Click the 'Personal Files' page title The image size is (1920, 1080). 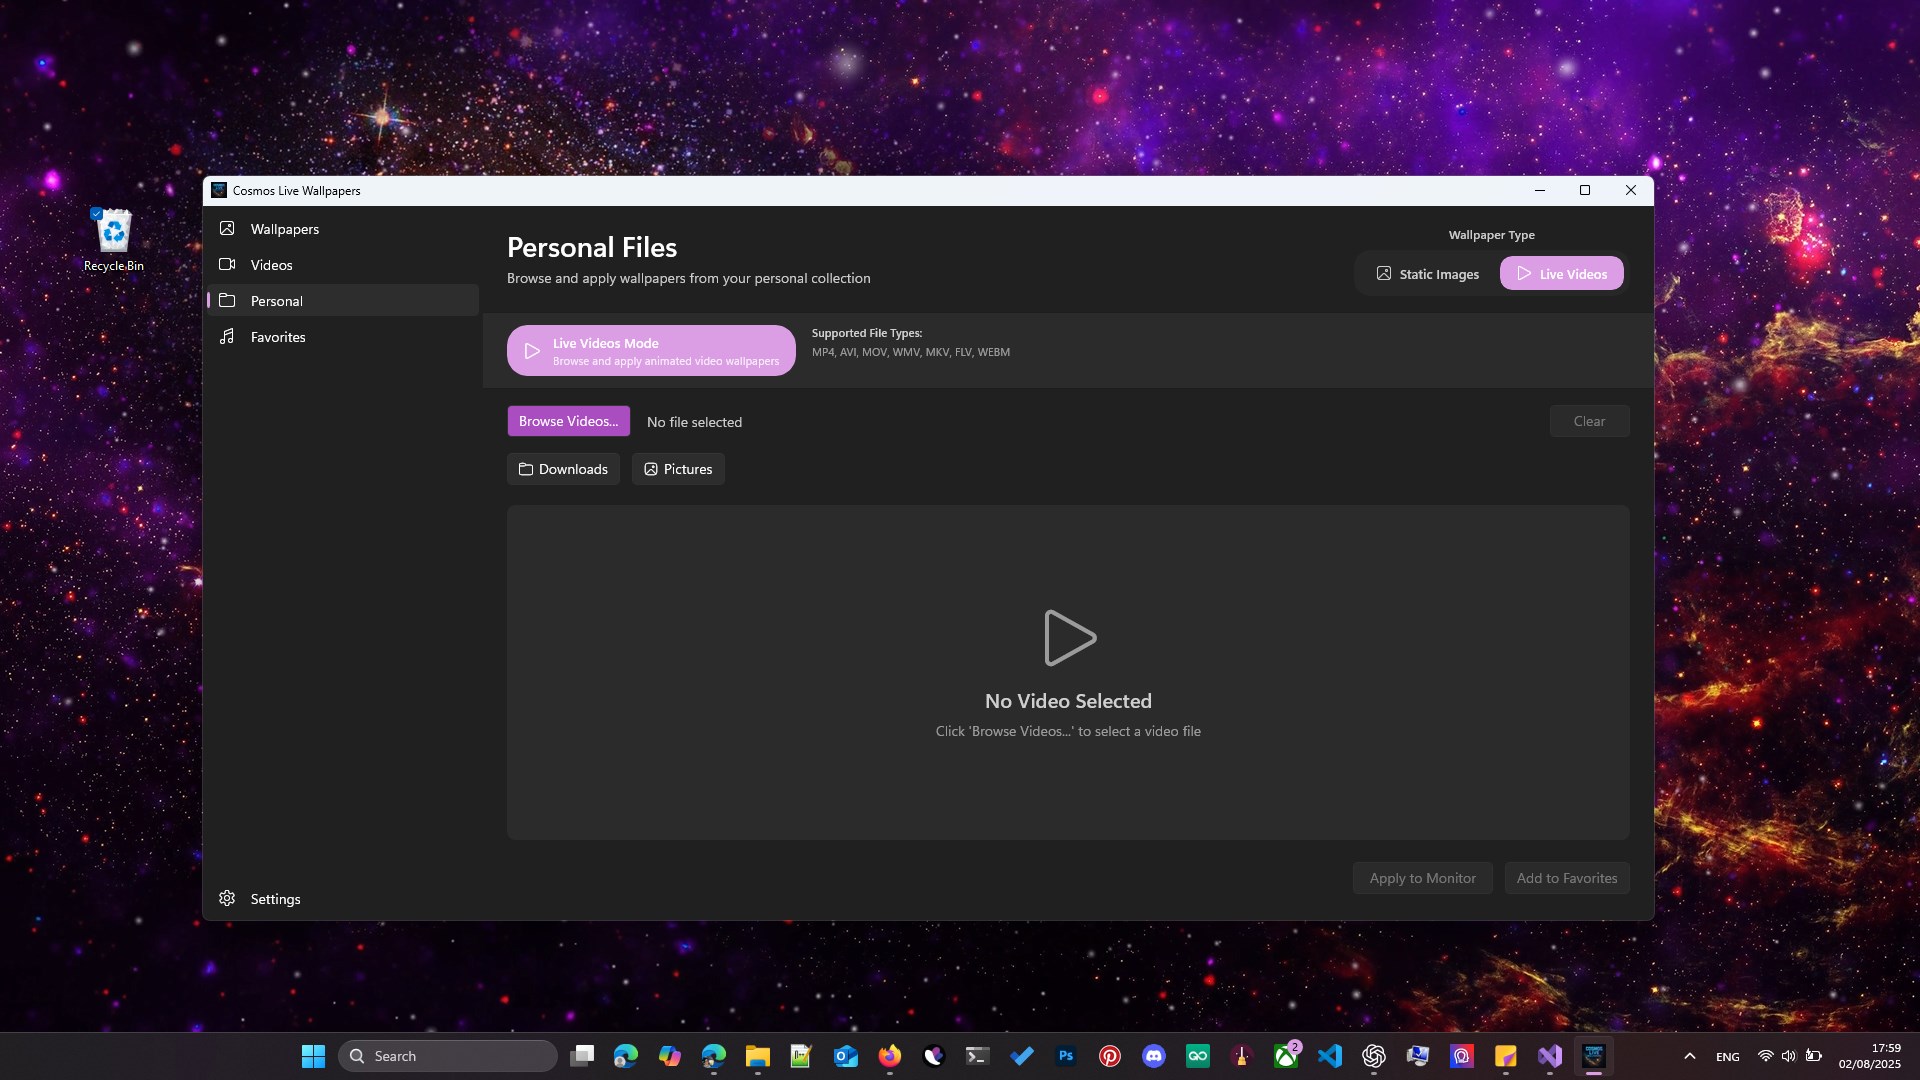(x=592, y=247)
